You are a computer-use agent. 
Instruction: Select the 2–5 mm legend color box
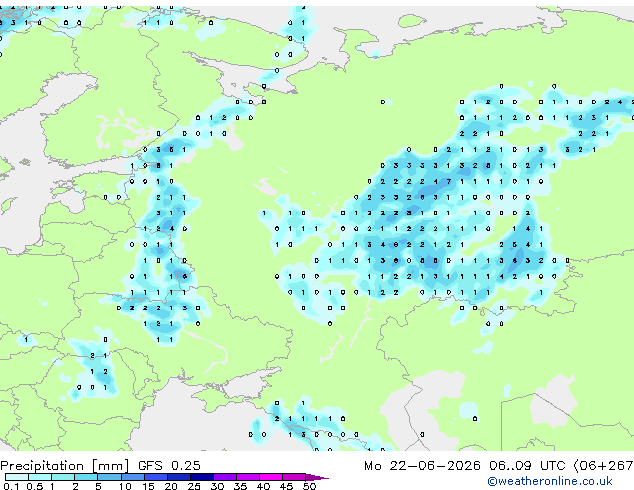coord(86,477)
